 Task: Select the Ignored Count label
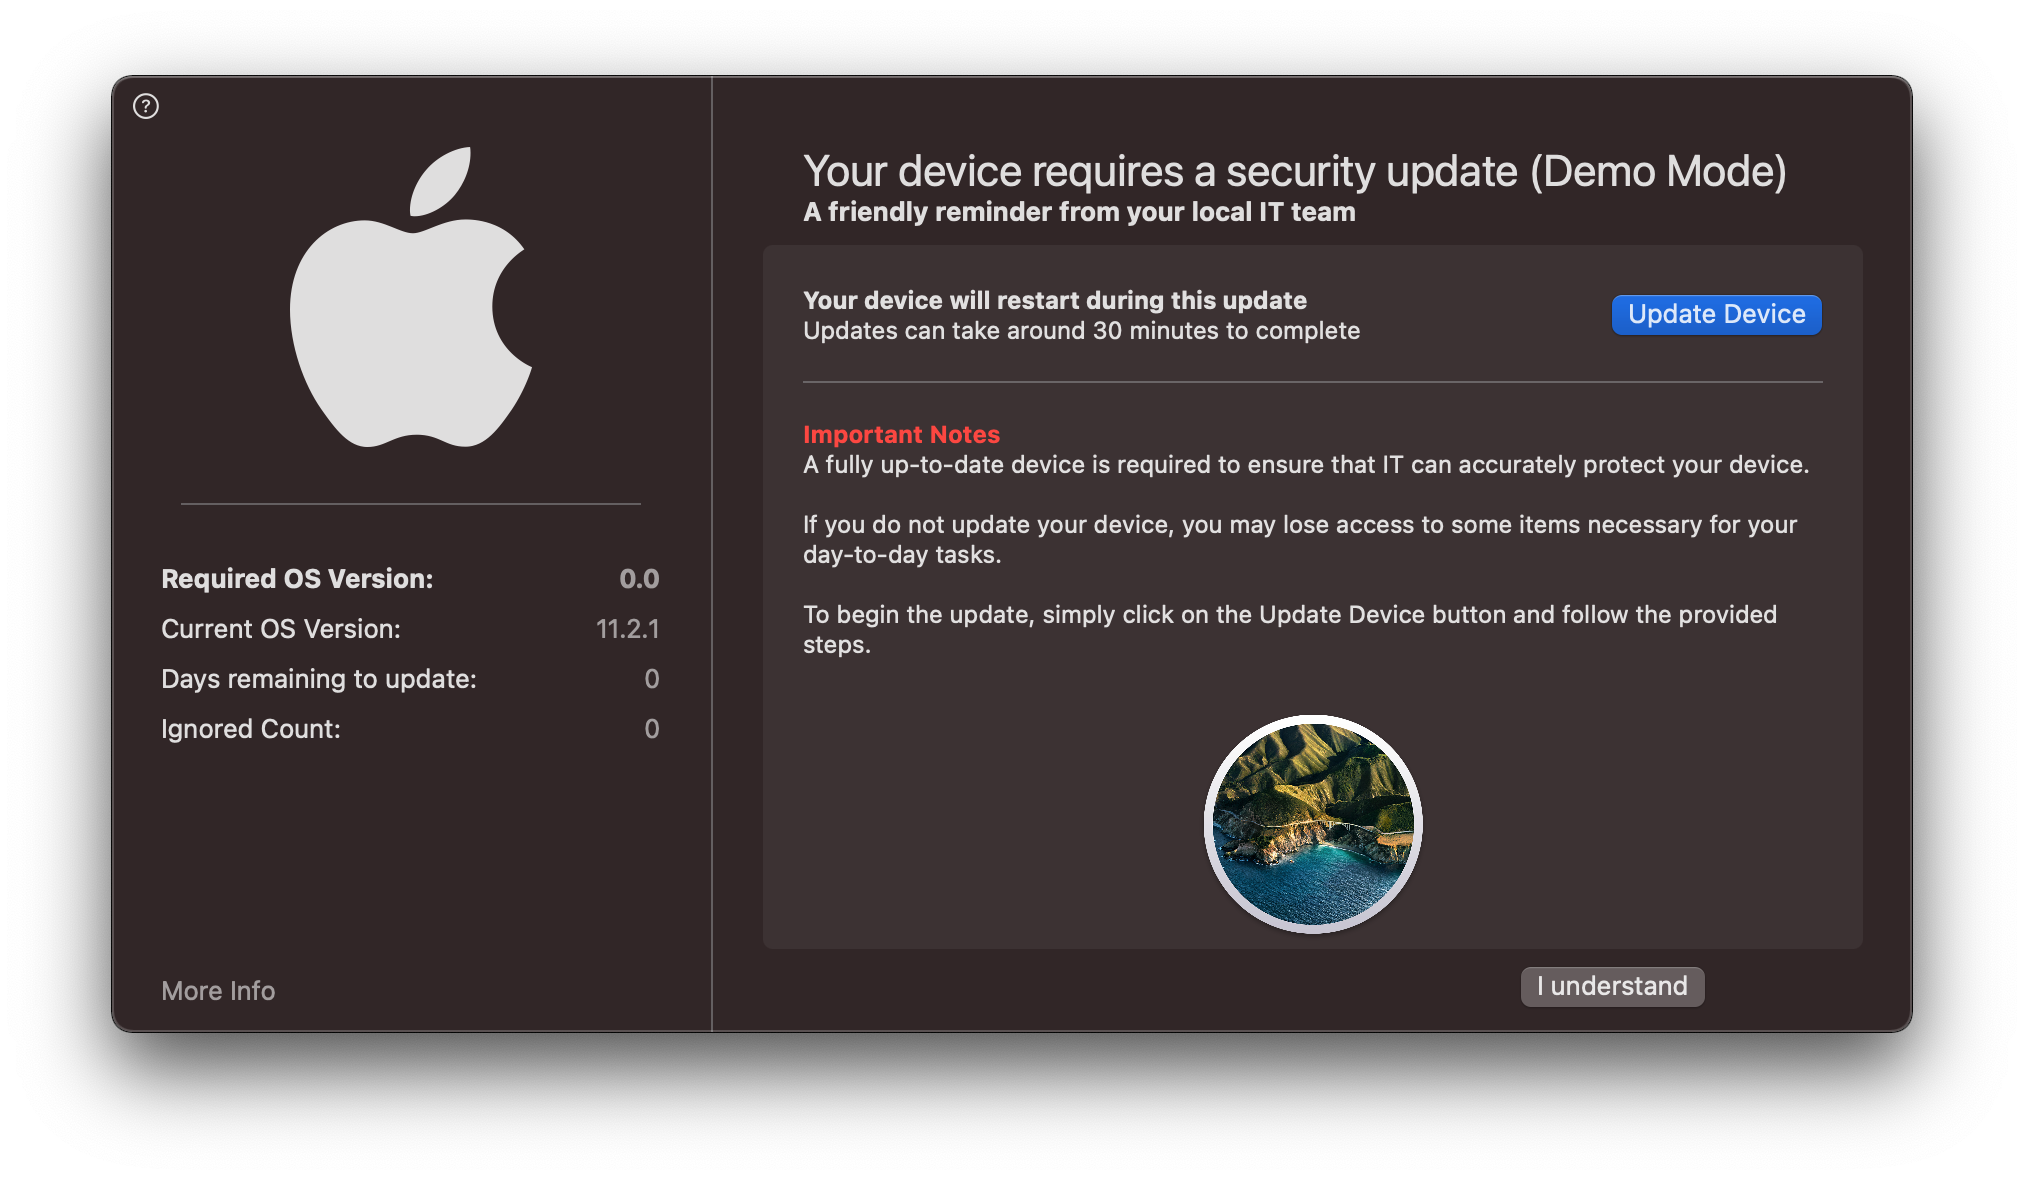[x=251, y=729]
